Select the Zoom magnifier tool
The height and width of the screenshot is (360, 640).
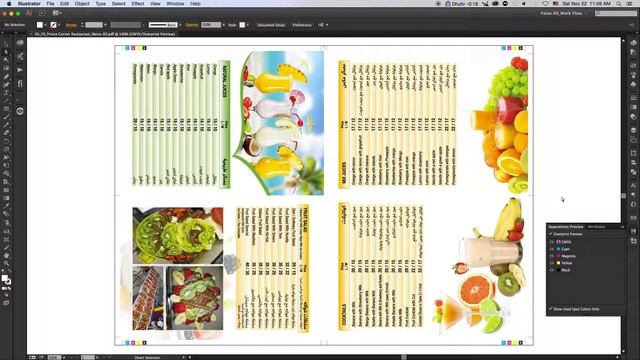tap(6, 264)
